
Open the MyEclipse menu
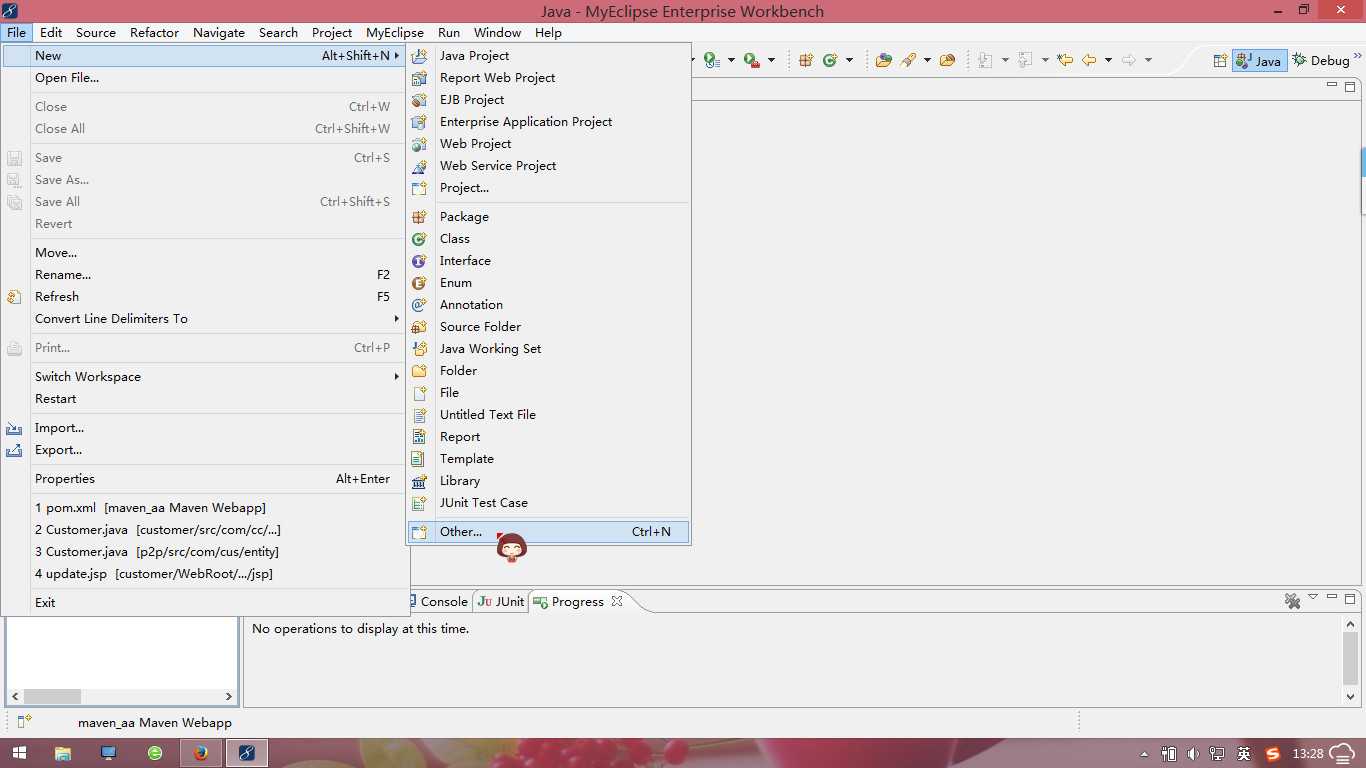click(x=395, y=32)
